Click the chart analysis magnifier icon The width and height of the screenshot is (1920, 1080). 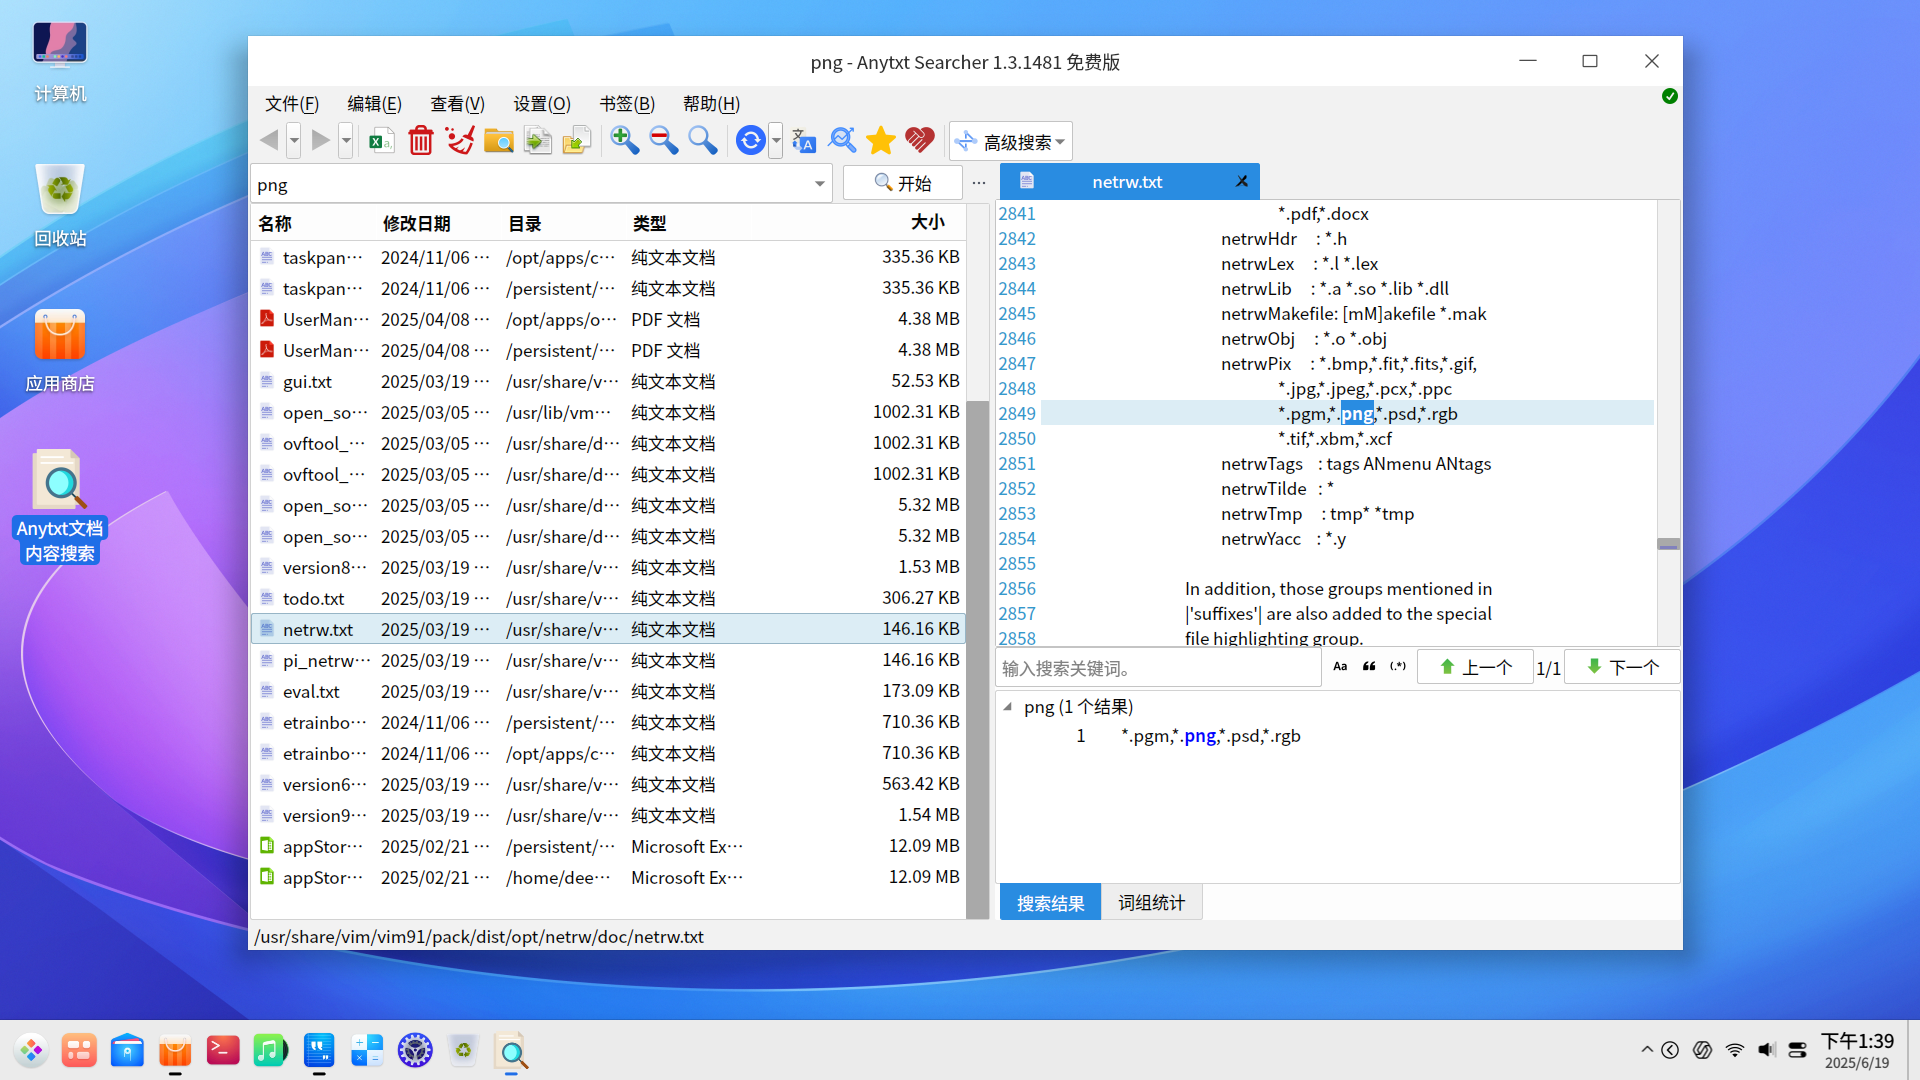[x=842, y=141]
